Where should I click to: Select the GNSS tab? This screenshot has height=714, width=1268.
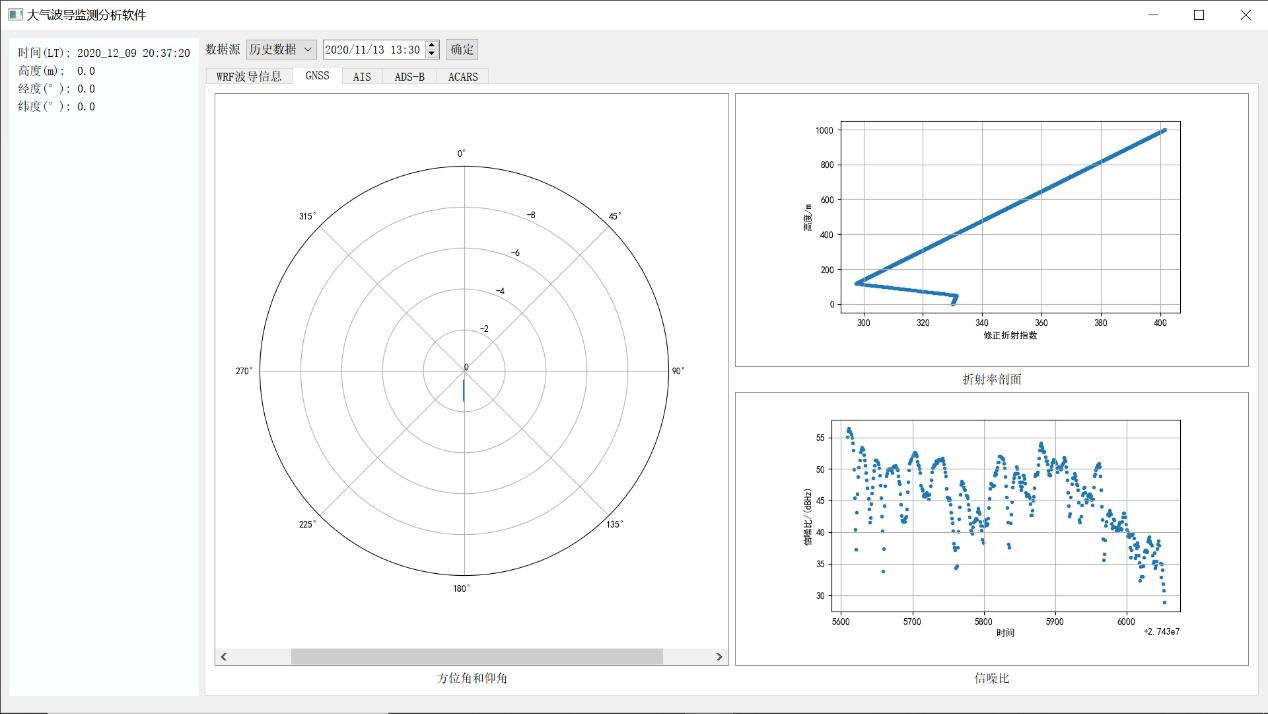click(317, 76)
